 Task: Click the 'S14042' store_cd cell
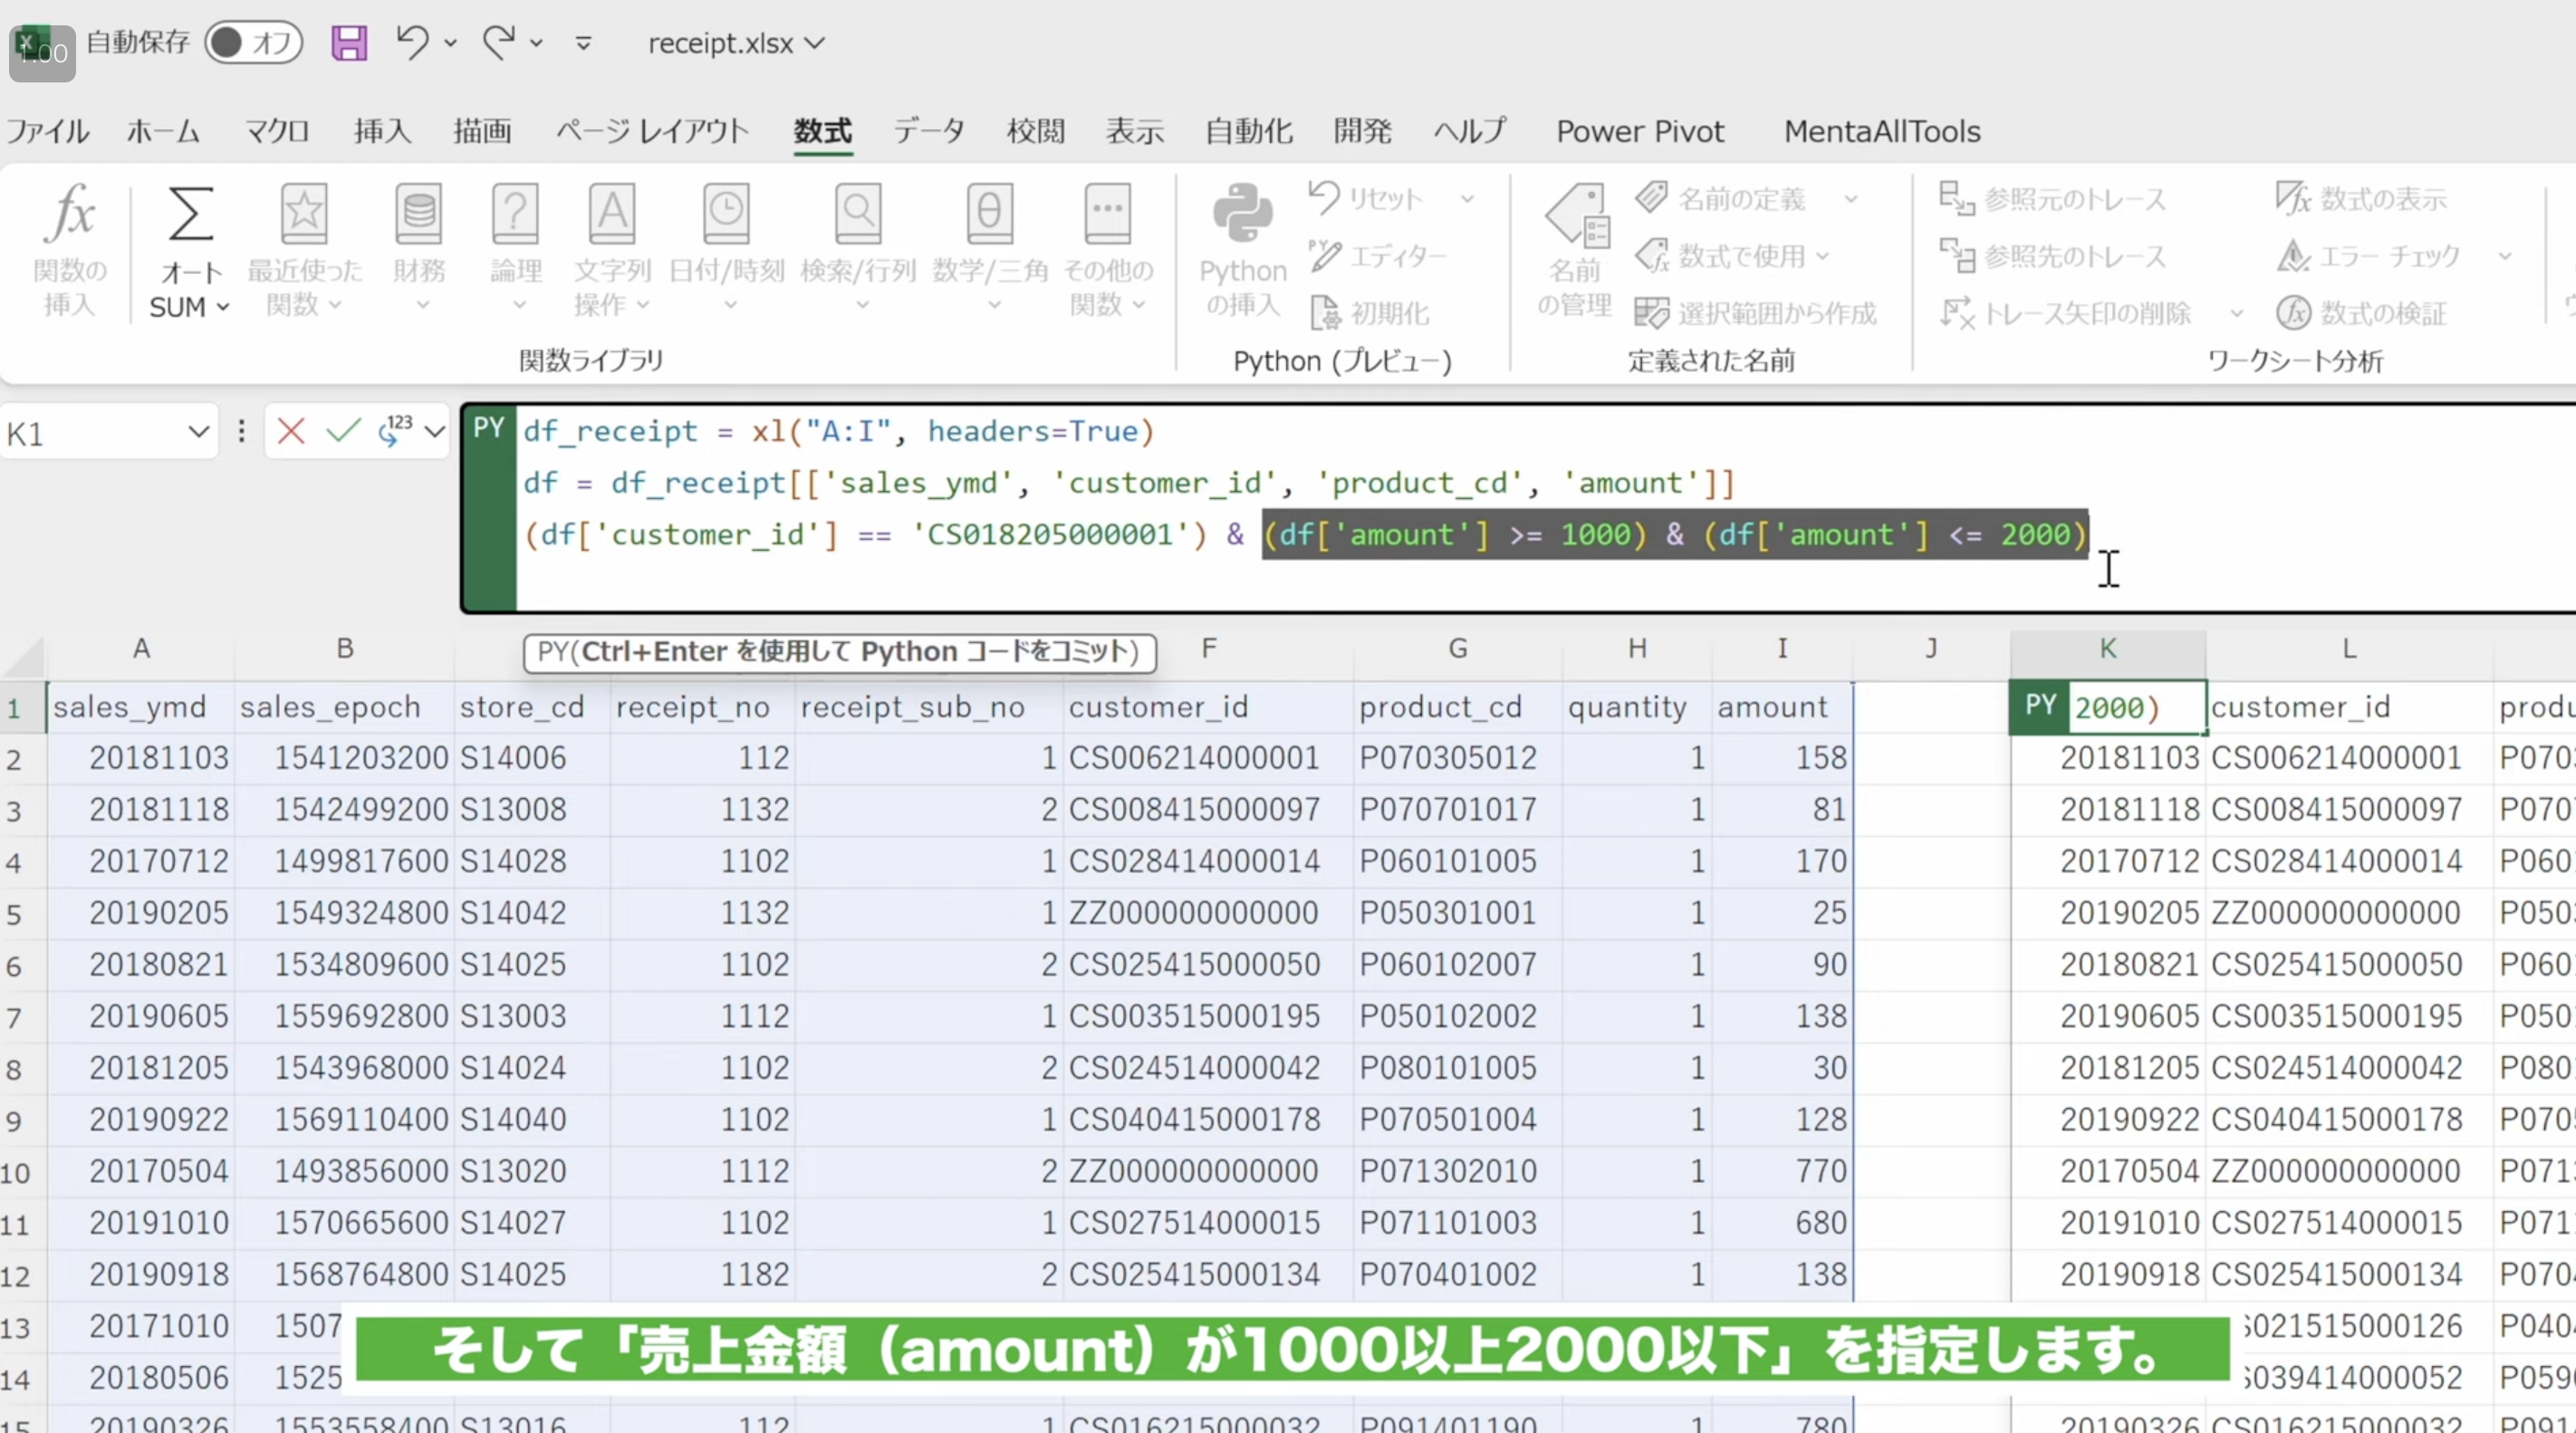point(532,912)
